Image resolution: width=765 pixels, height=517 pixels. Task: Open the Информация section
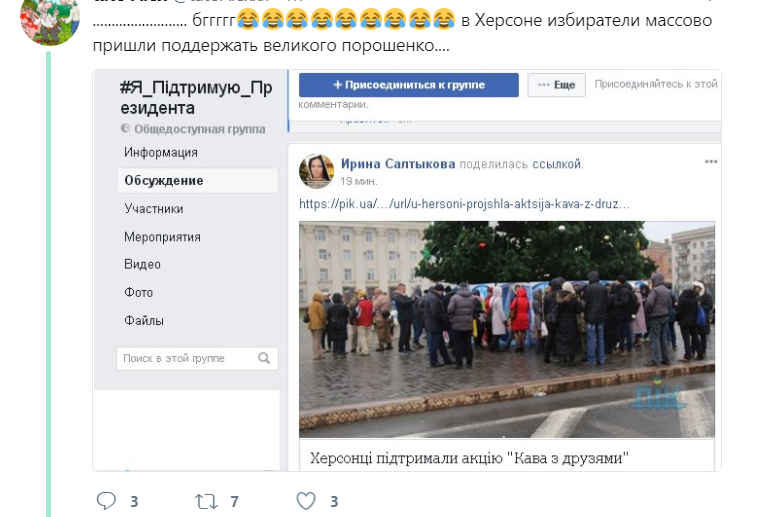[x=161, y=153]
